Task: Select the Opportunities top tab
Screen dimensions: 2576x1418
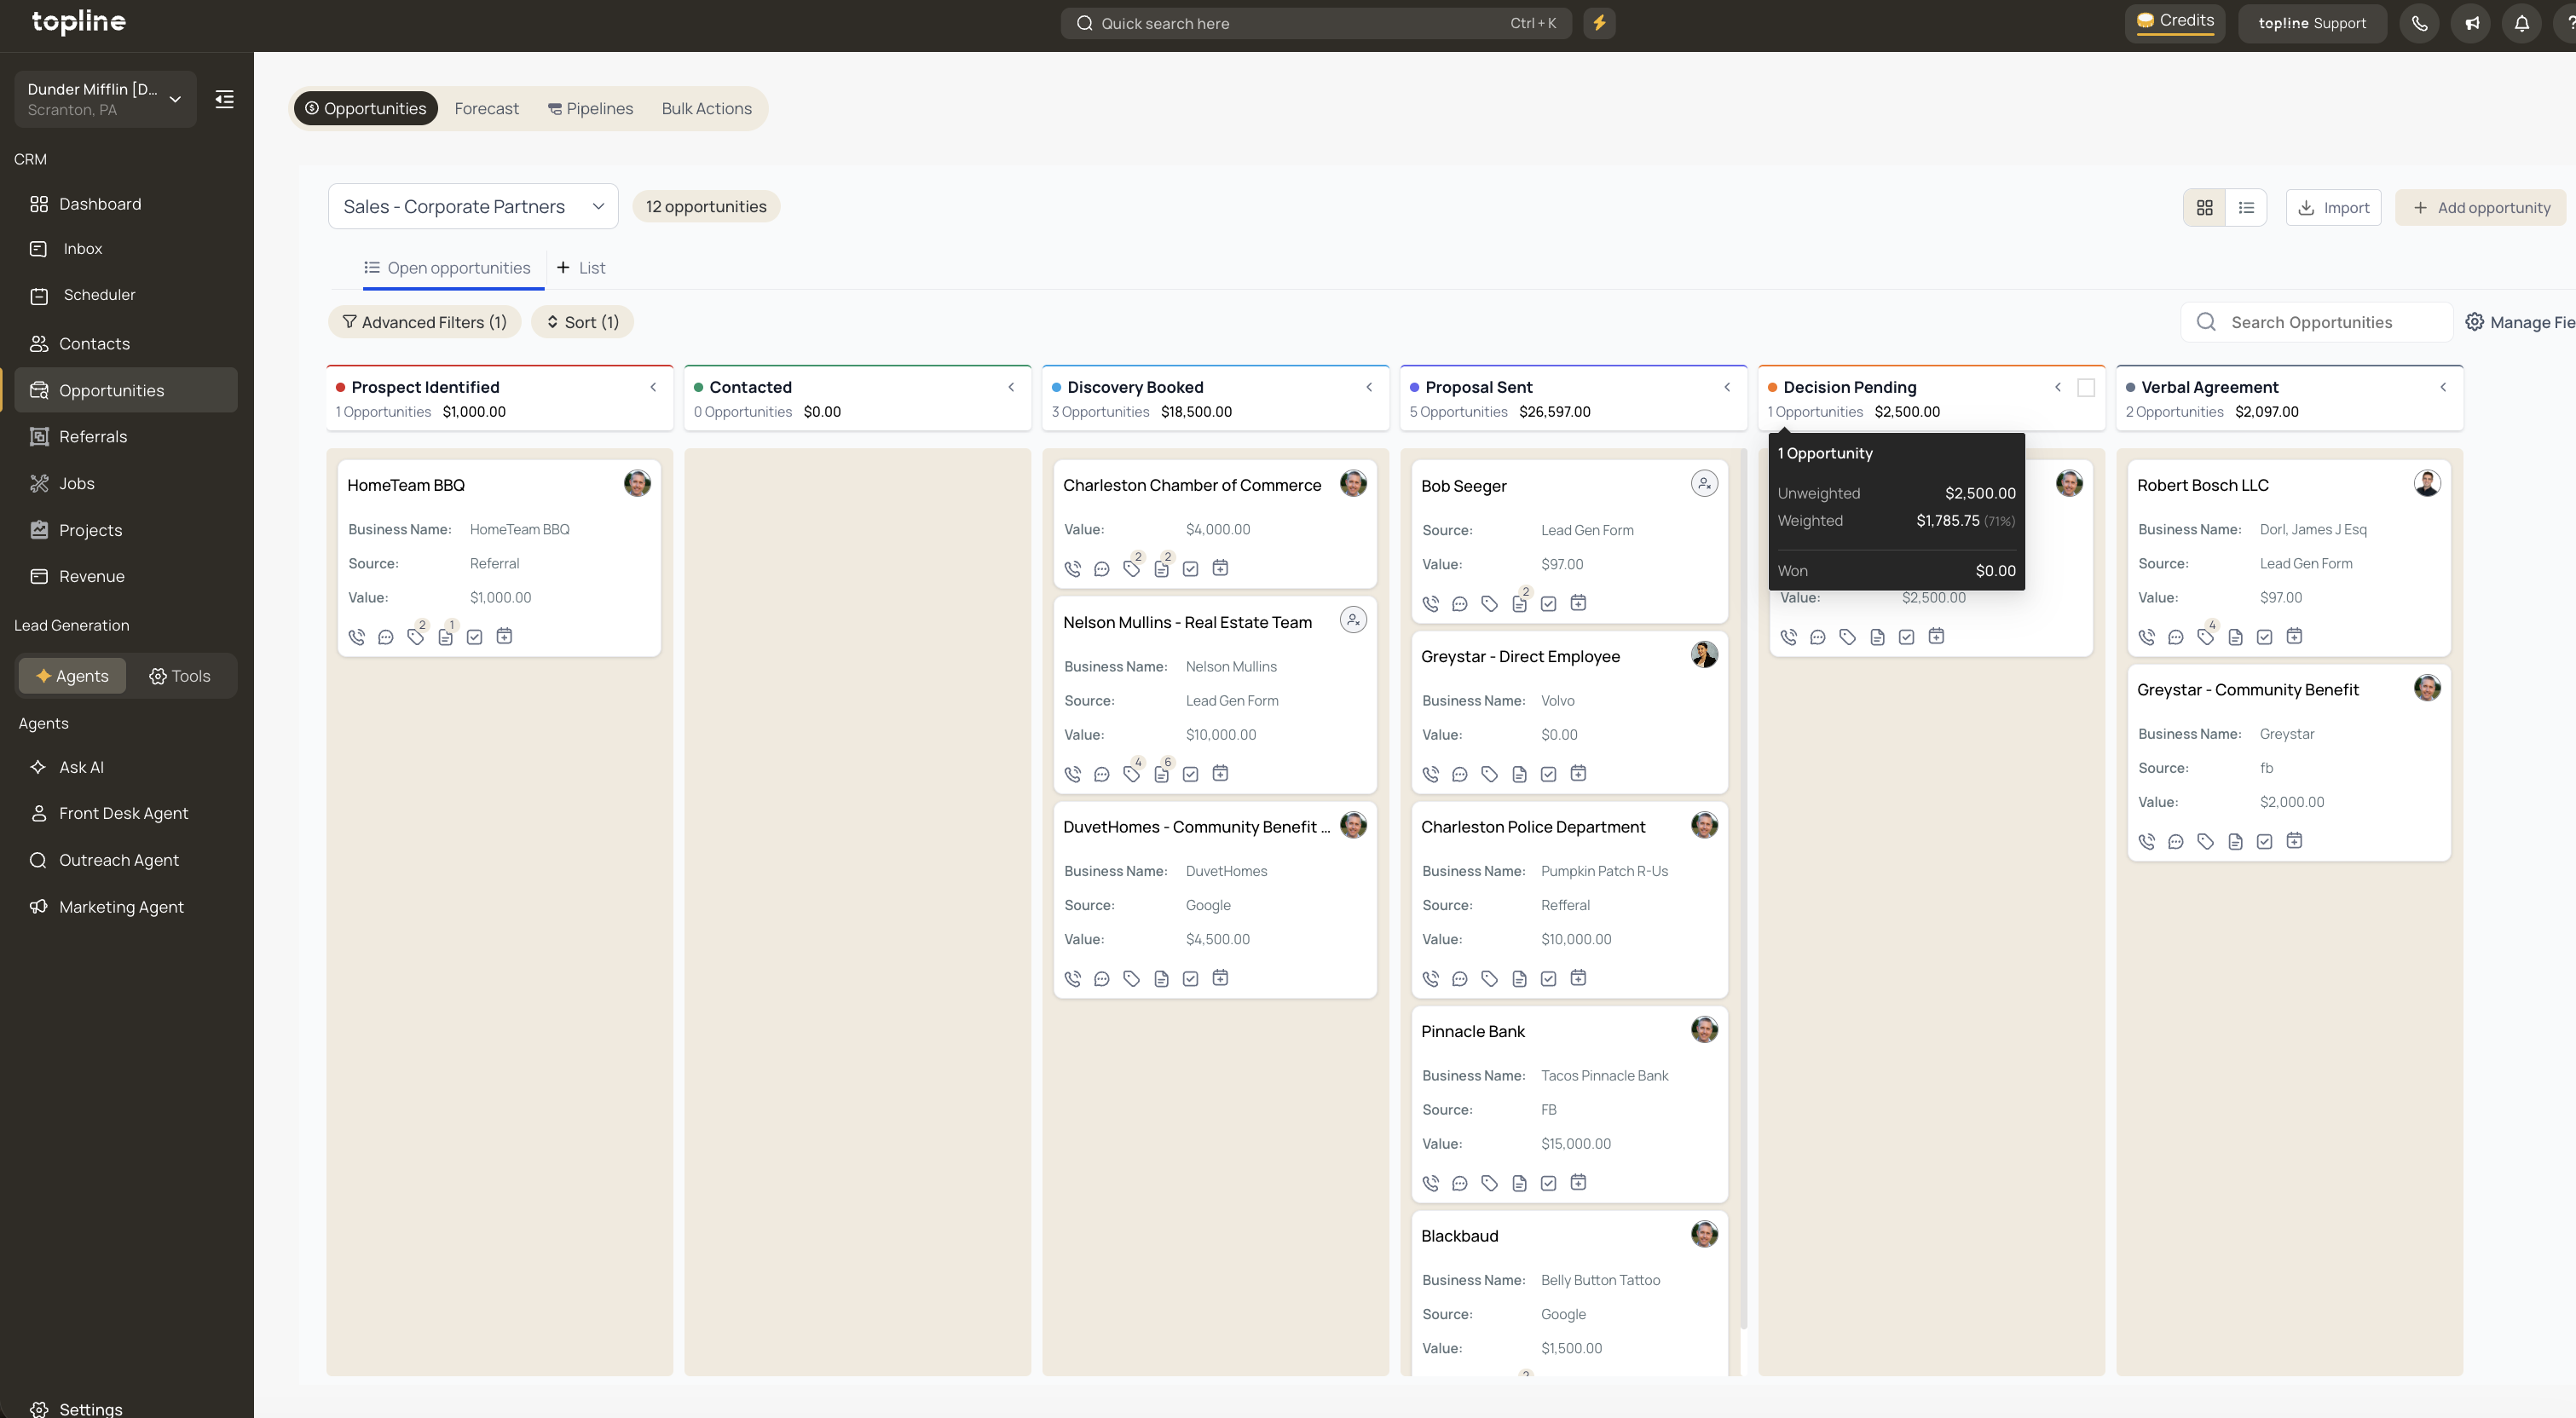Action: click(366, 109)
